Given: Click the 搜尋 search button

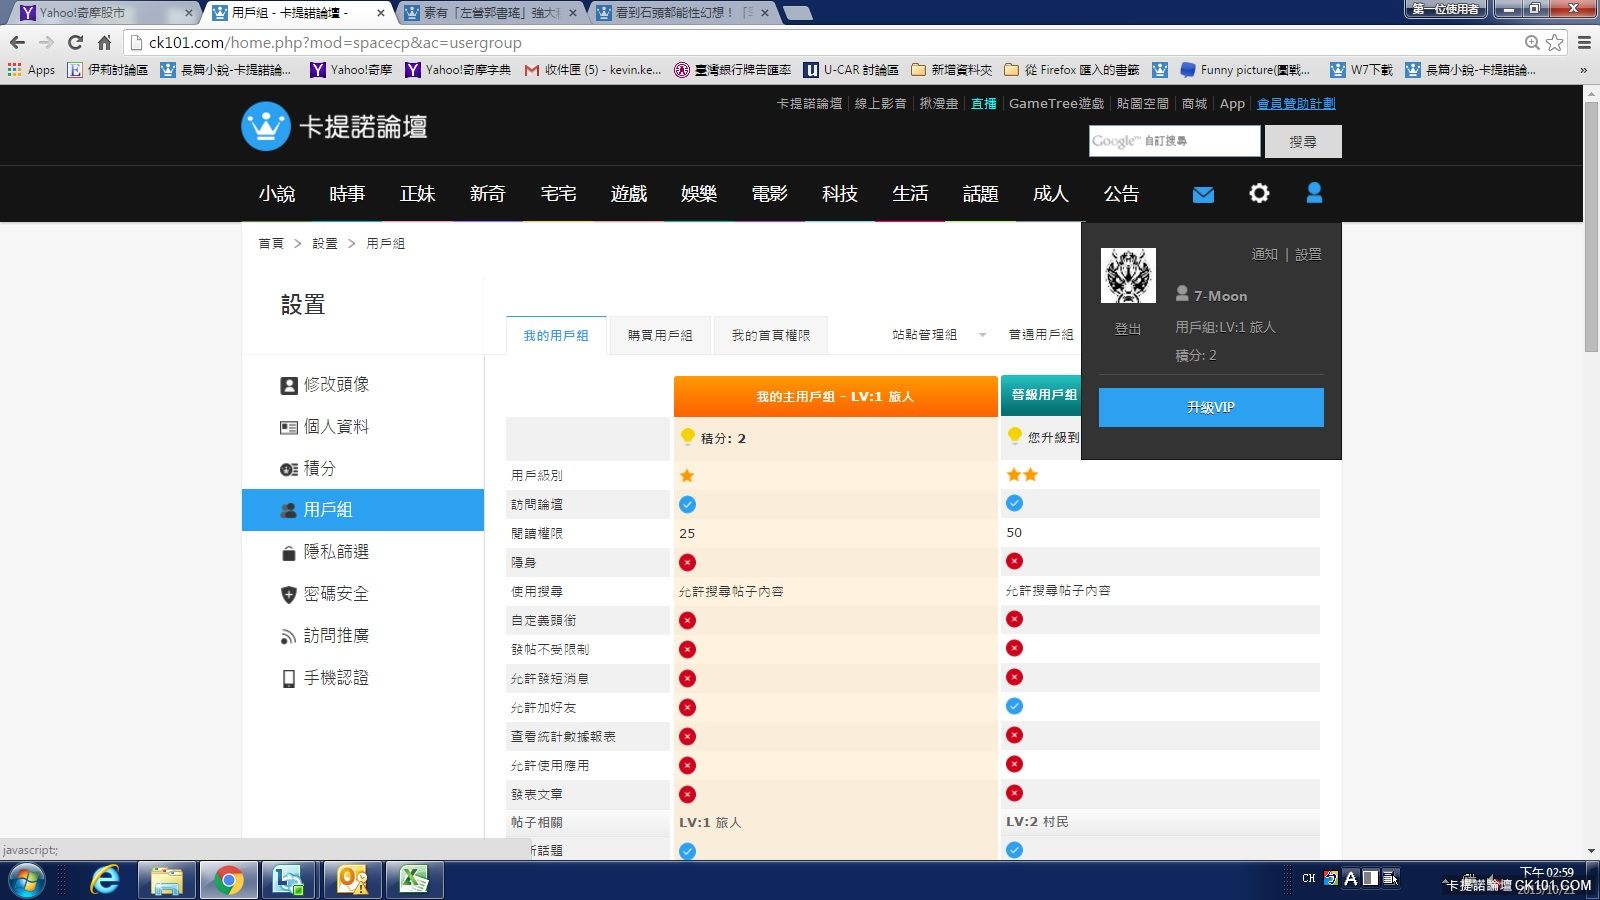Looking at the screenshot, I should pyautogui.click(x=1303, y=142).
